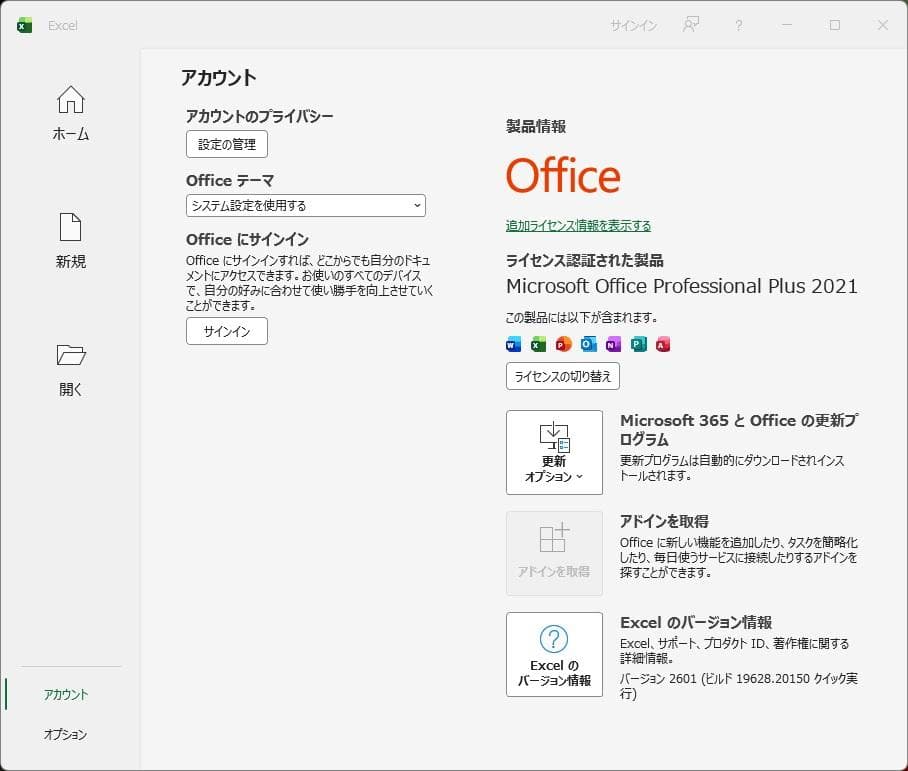Select the ホーム home icon in sidebar
The image size is (908, 771).
pos(69,100)
